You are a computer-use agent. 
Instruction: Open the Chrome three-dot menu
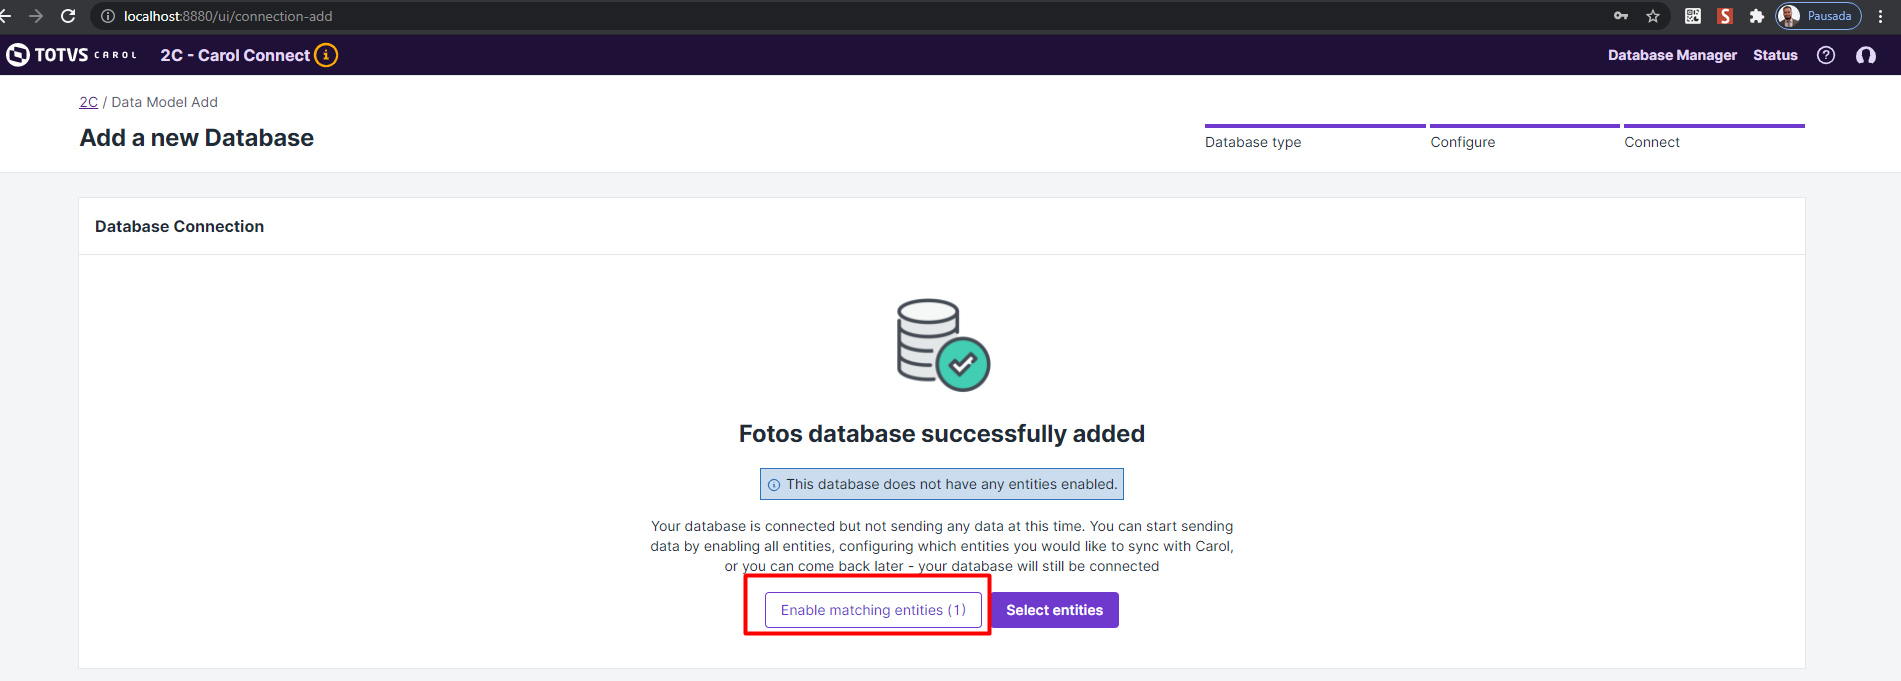point(1881,16)
